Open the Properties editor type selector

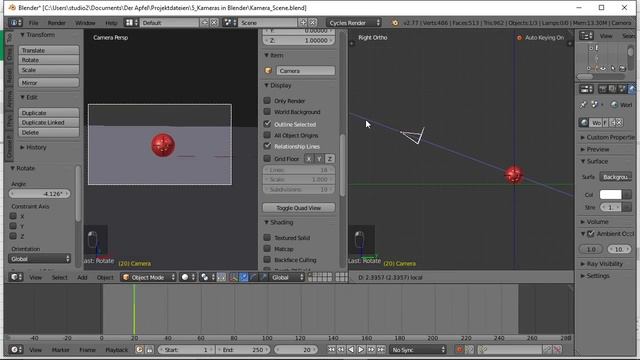pos(586,89)
